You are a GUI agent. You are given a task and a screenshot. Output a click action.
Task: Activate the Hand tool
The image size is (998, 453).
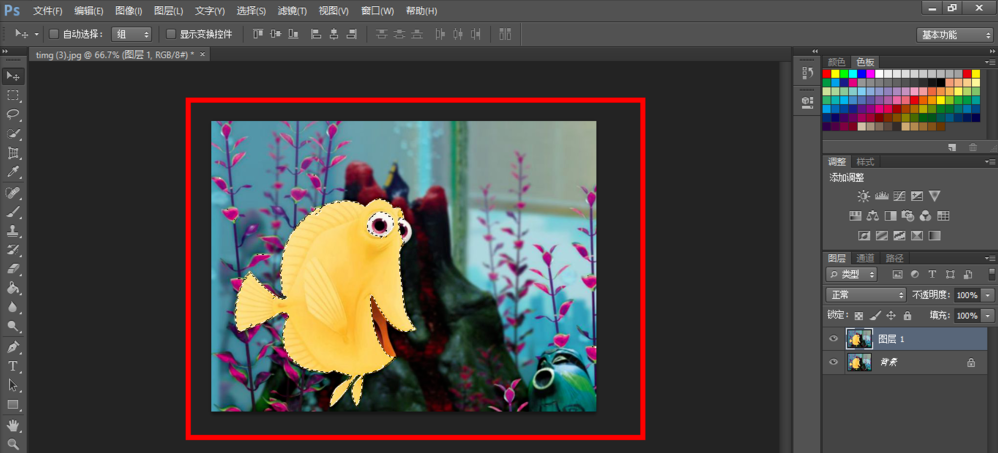pos(13,424)
